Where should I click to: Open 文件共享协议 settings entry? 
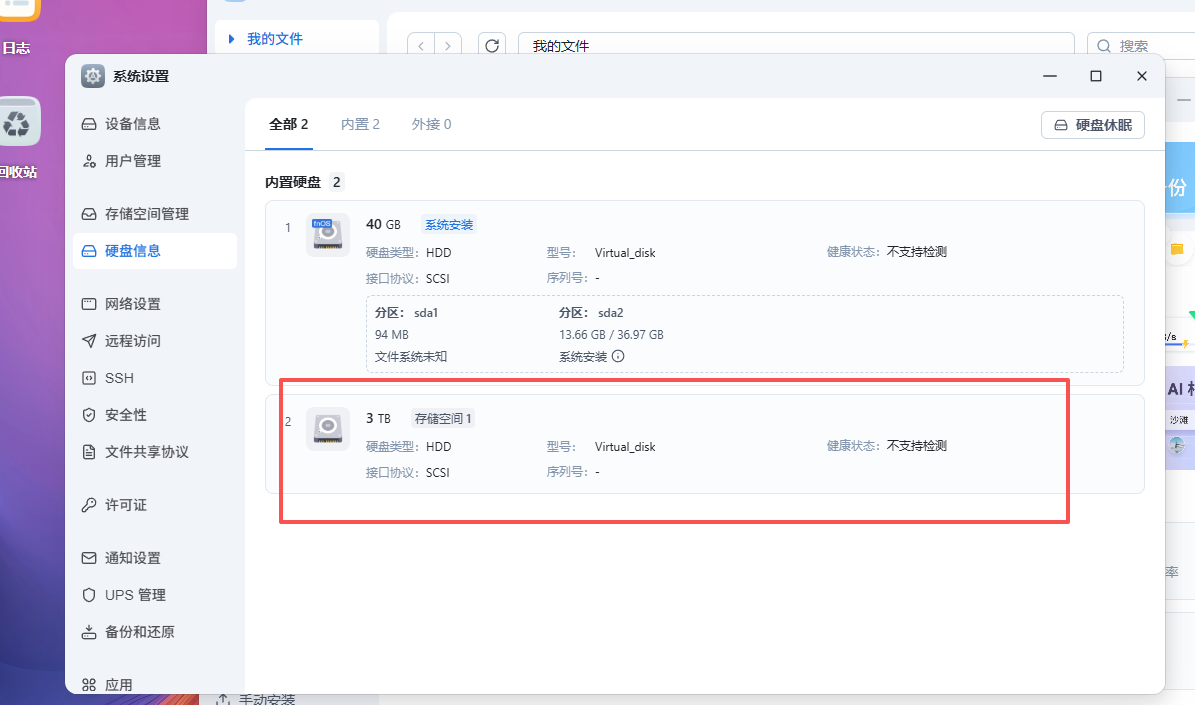[x=155, y=452]
